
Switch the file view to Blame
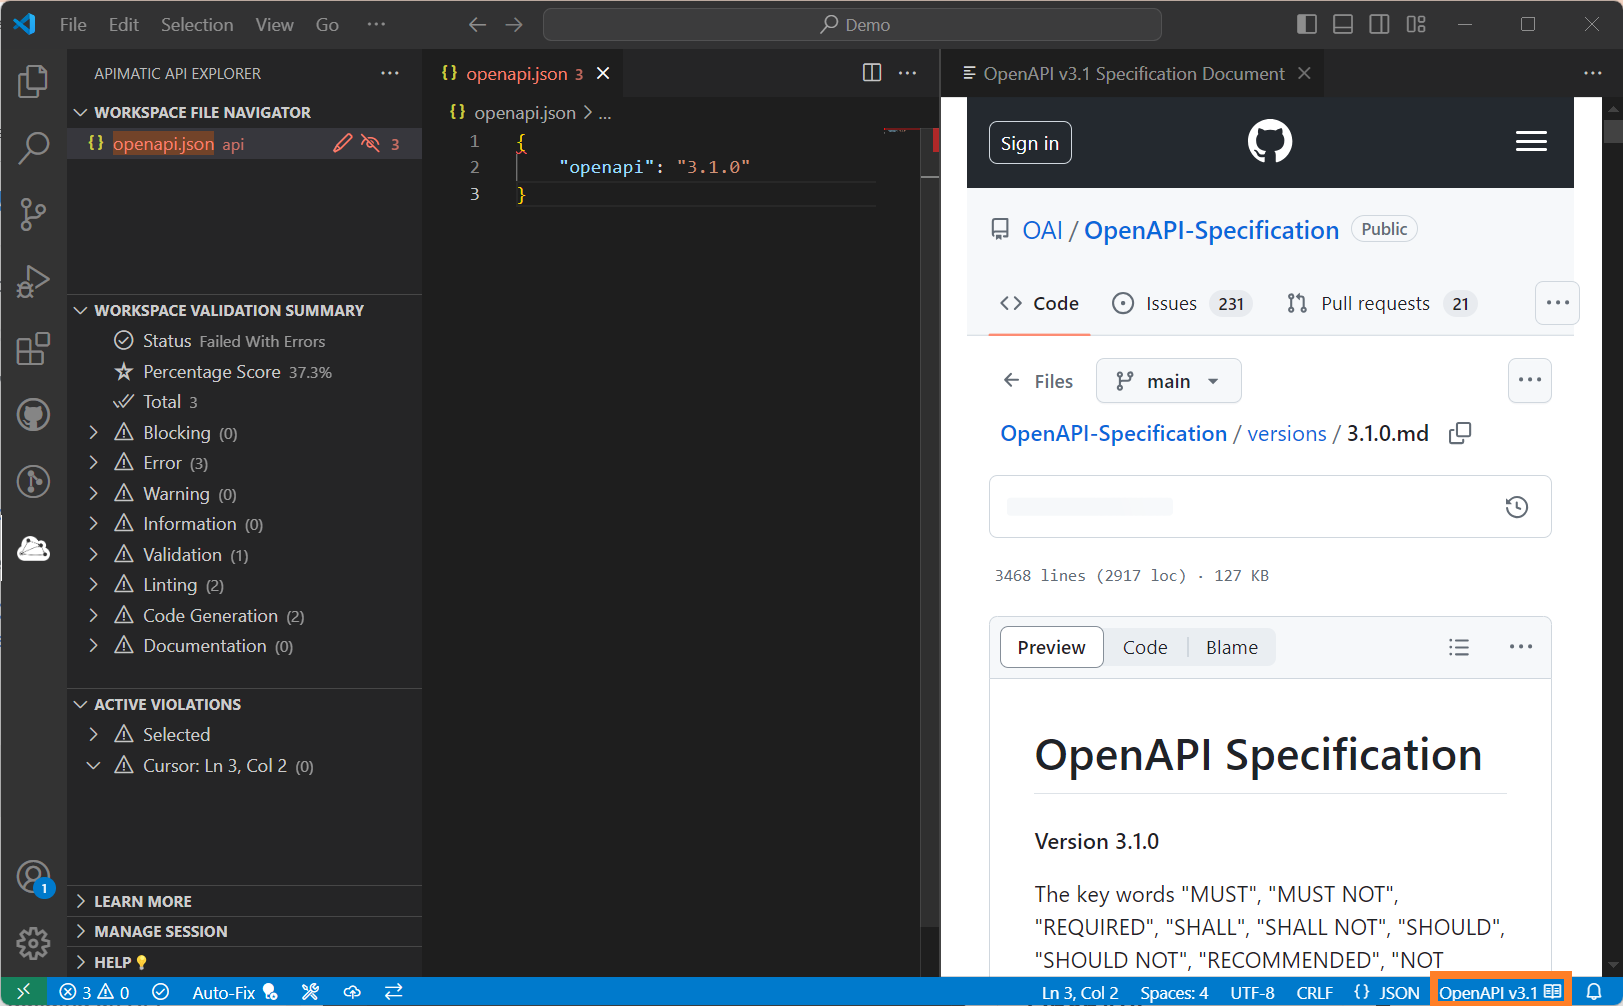point(1232,647)
